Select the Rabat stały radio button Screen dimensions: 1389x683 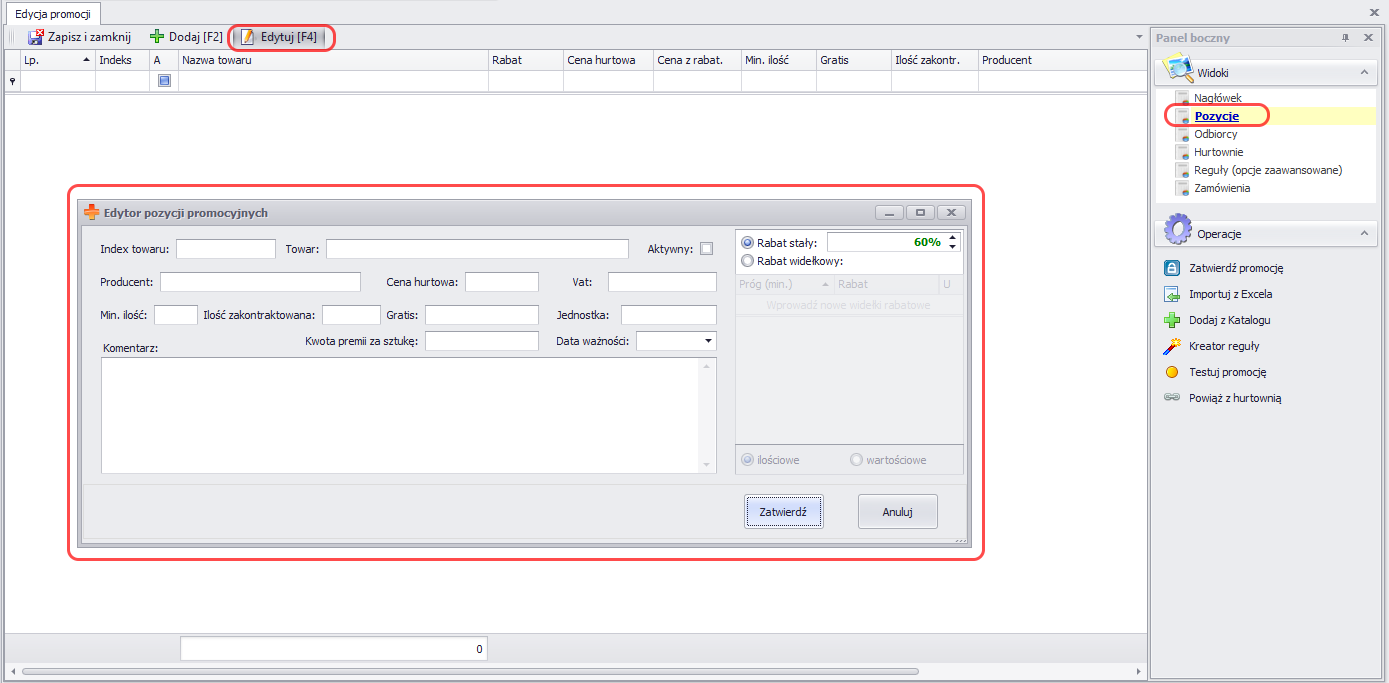(747, 243)
